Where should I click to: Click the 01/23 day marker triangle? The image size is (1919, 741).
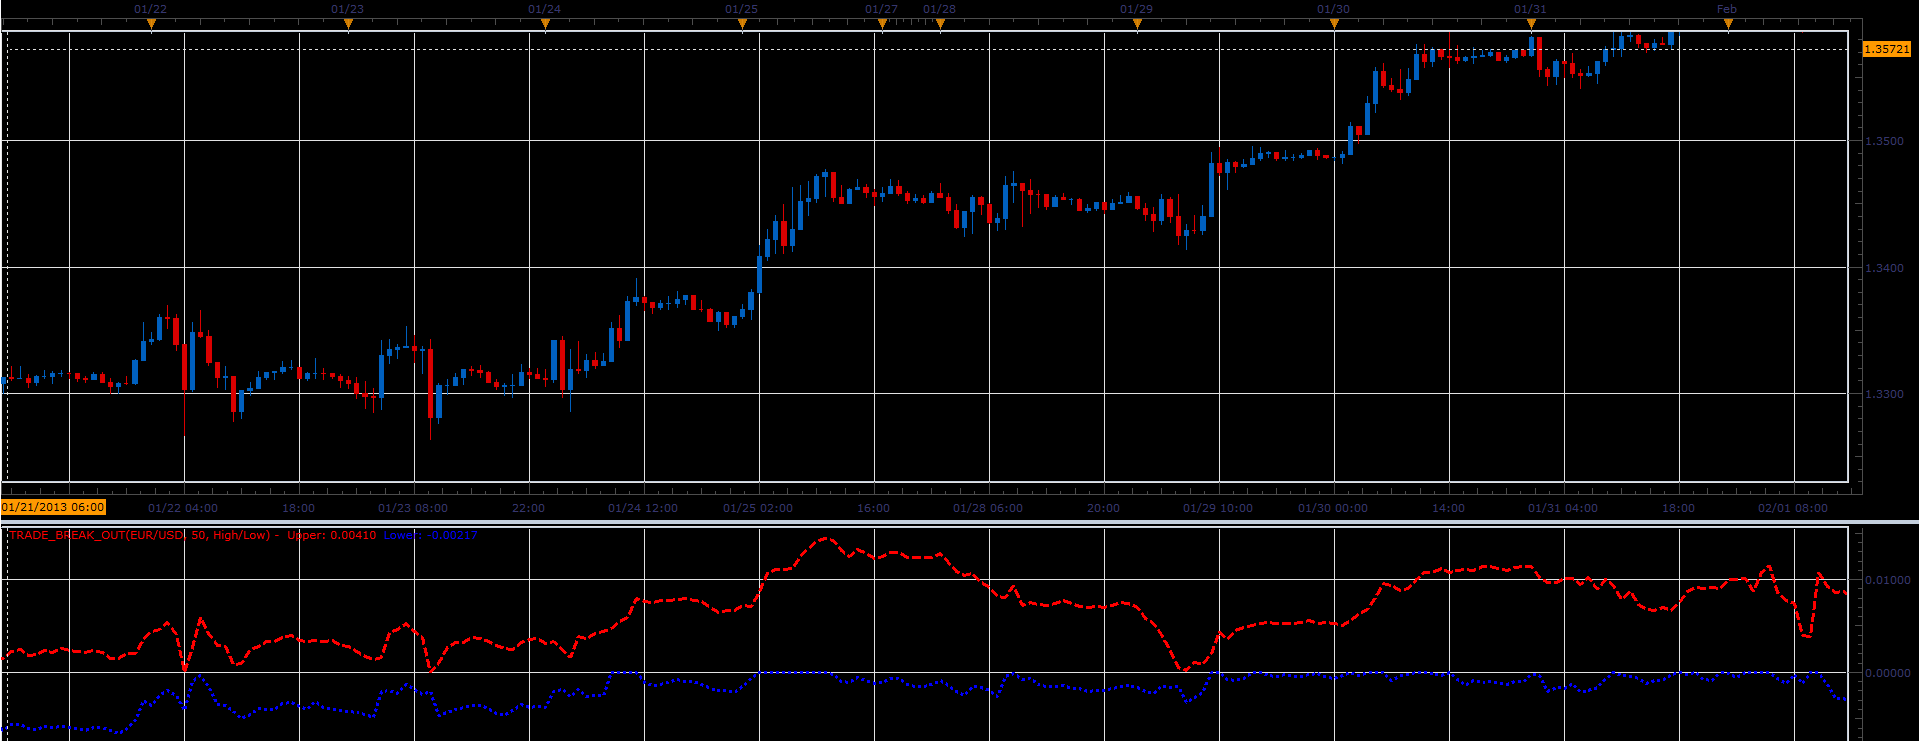click(x=348, y=24)
